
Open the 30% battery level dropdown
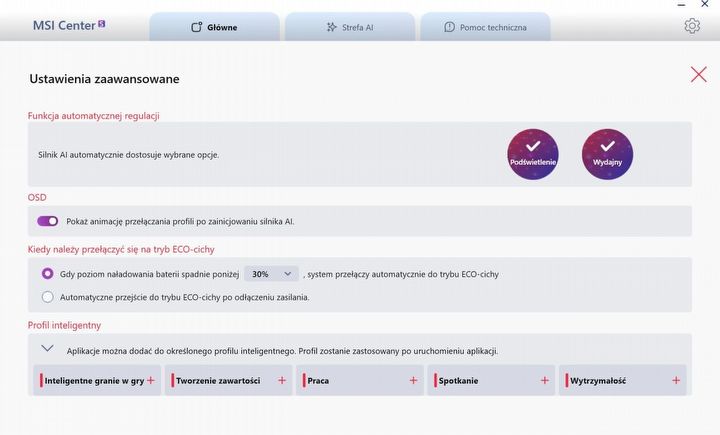272,273
